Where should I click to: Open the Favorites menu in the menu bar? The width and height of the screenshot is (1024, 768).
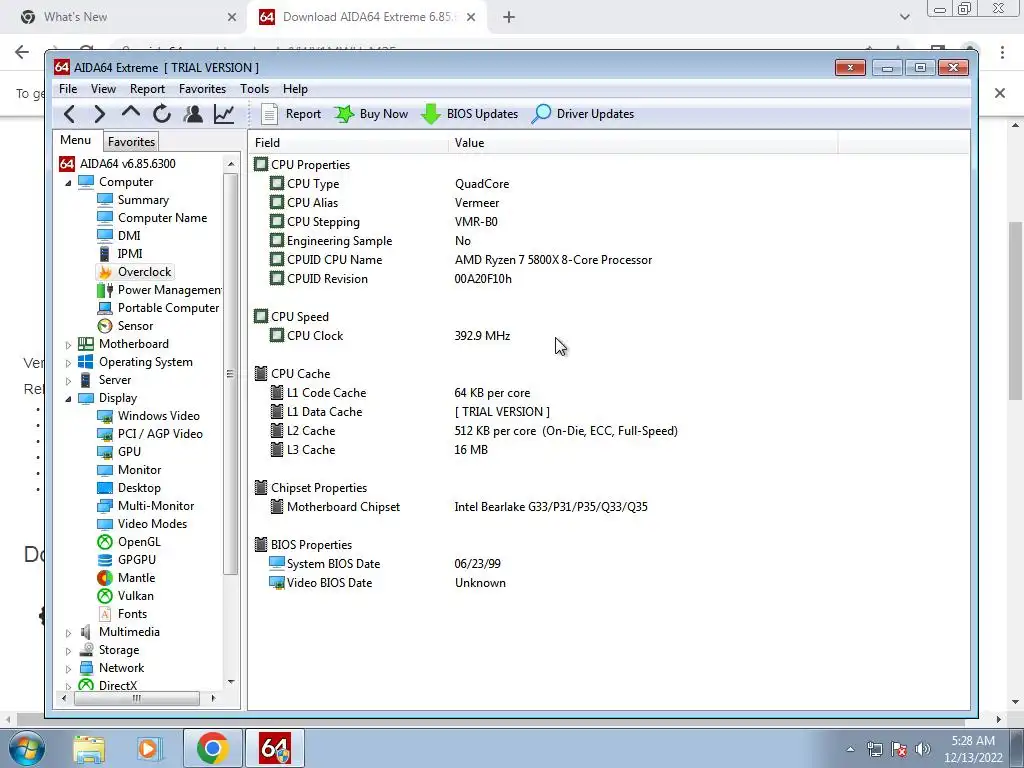pos(202,89)
